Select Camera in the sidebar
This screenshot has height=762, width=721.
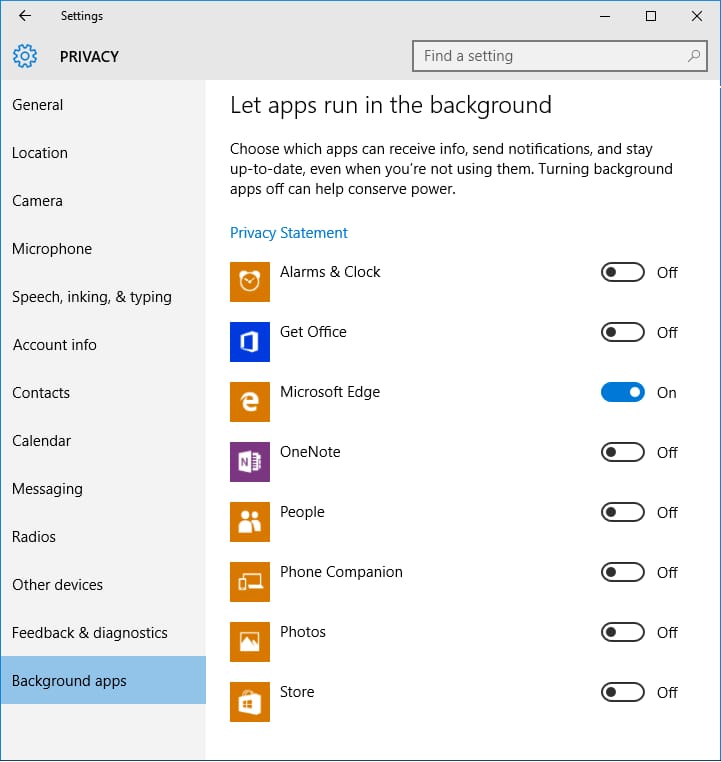coord(103,201)
